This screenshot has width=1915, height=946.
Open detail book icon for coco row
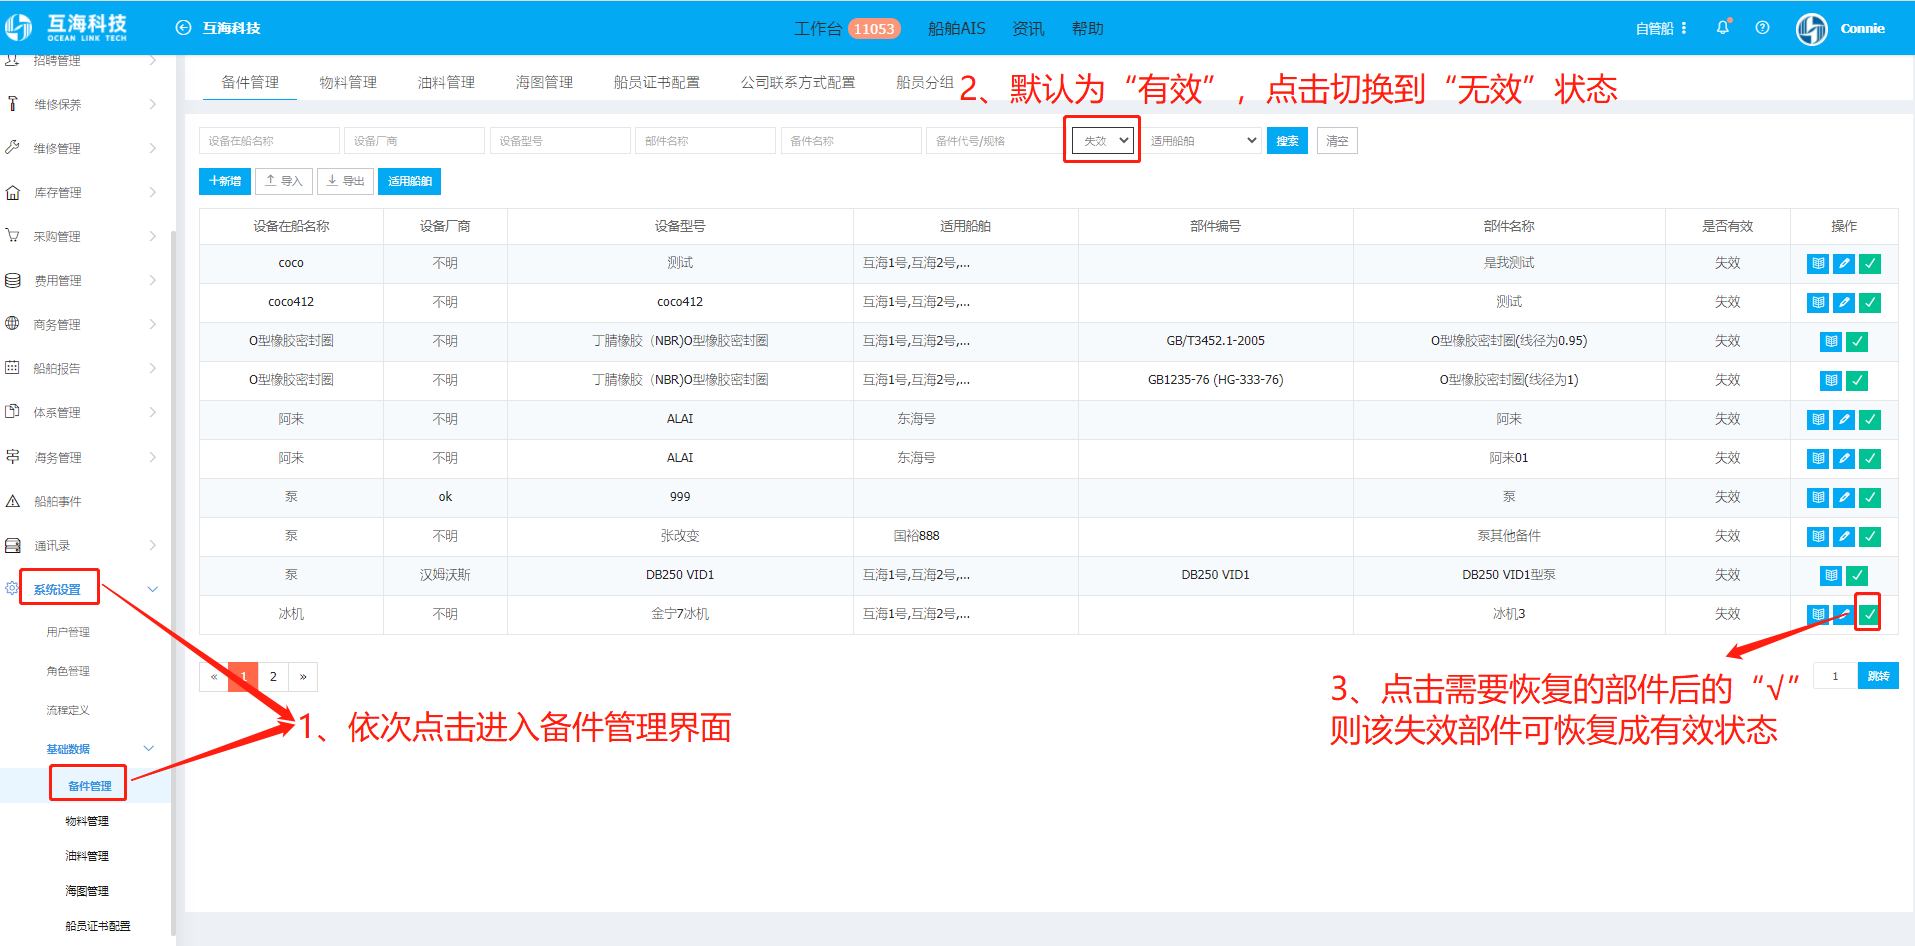pyautogui.click(x=1818, y=264)
